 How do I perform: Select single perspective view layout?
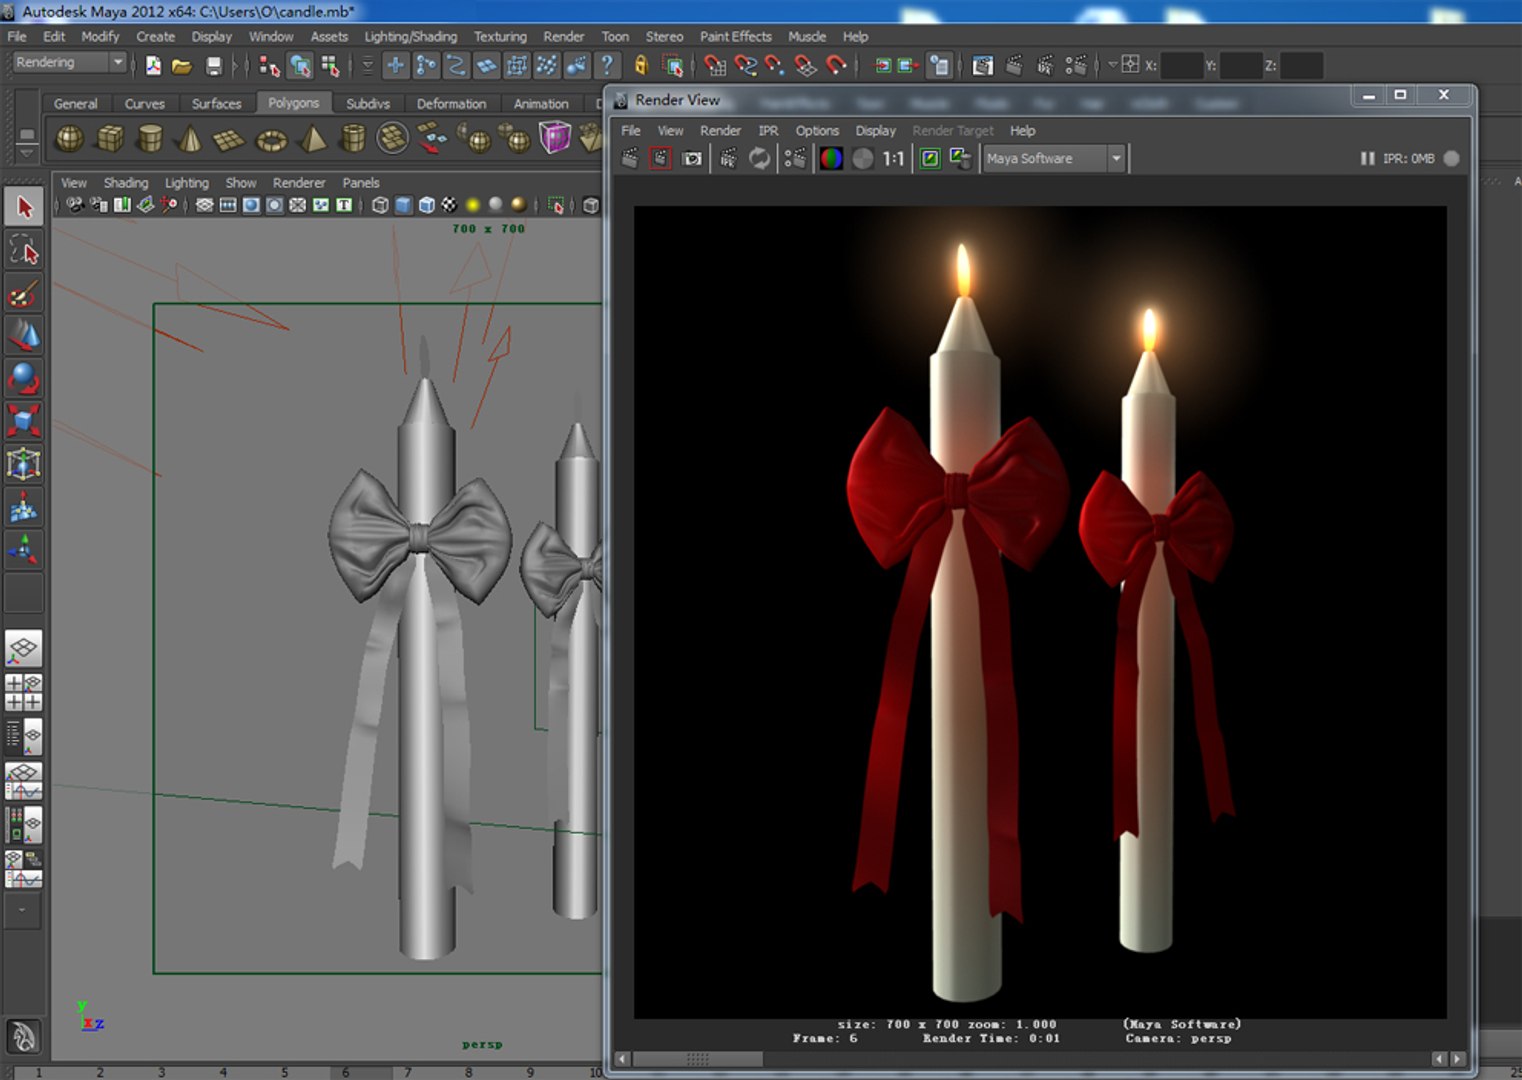tap(24, 649)
